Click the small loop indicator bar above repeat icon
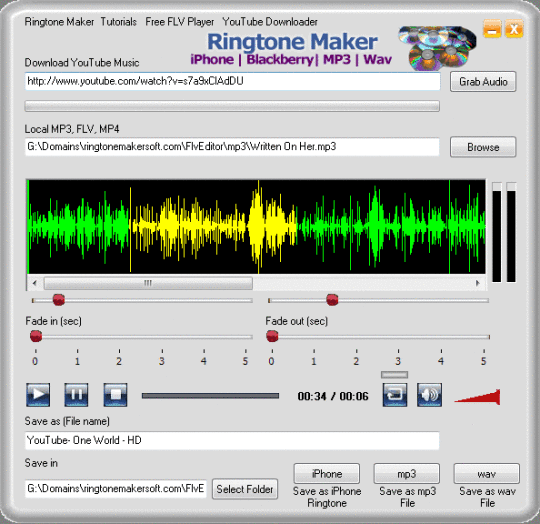This screenshot has height=524, width=540. point(395,375)
